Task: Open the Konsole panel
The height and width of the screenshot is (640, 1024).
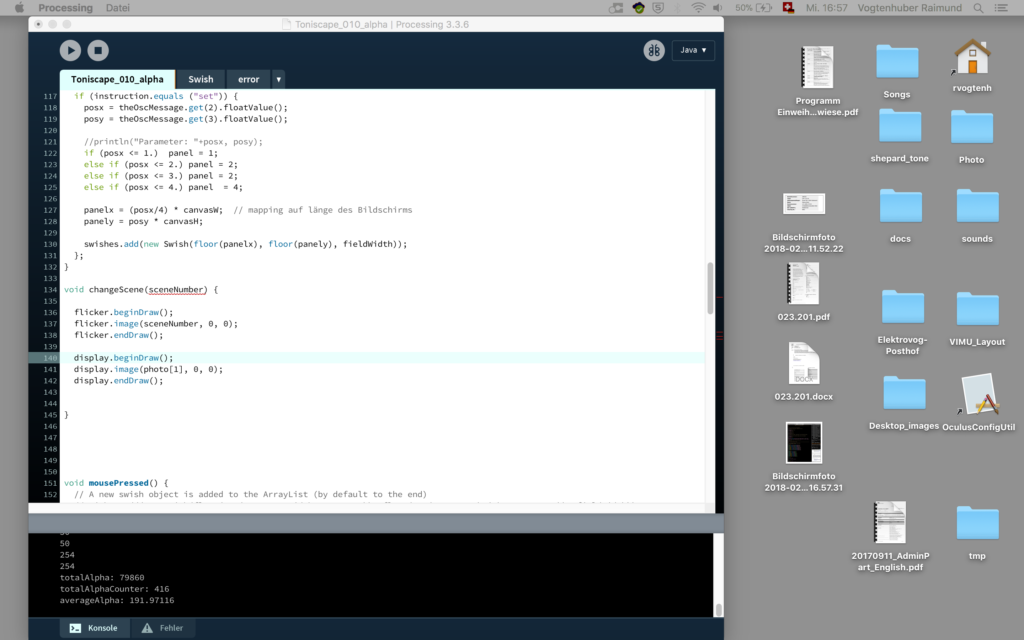Action: 95,628
